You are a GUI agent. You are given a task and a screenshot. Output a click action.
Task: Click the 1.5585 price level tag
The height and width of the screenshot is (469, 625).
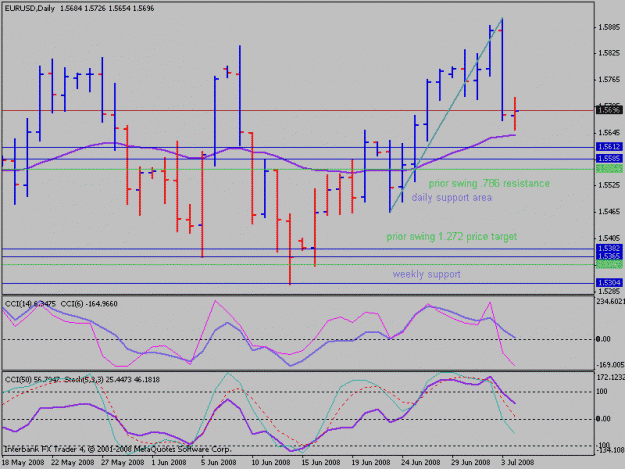click(609, 159)
